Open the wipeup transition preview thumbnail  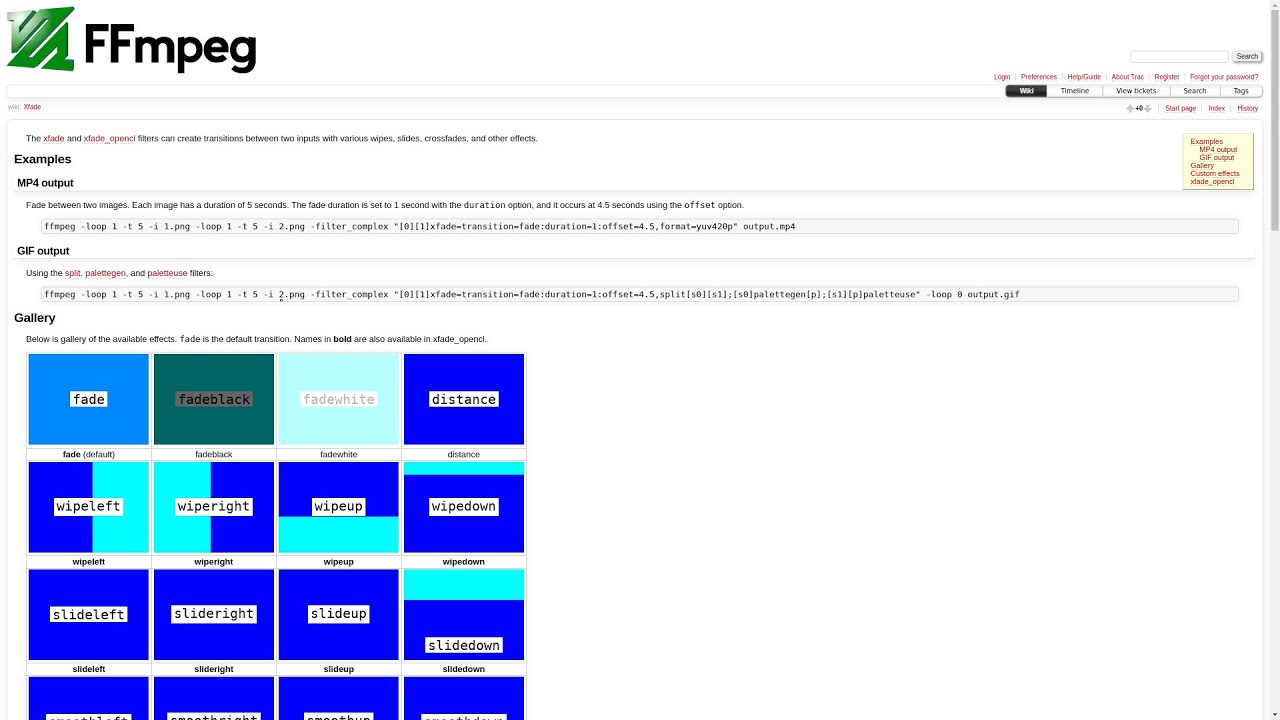tap(339, 507)
